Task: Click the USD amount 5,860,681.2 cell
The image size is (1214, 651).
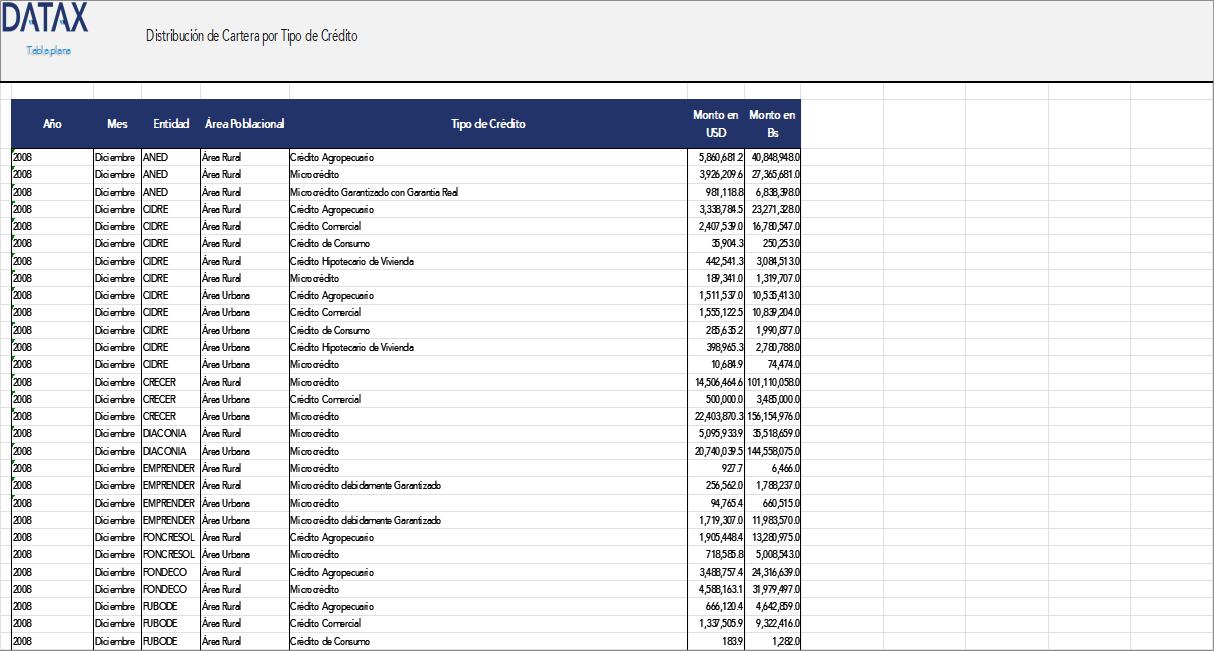Action: pyautogui.click(x=716, y=157)
